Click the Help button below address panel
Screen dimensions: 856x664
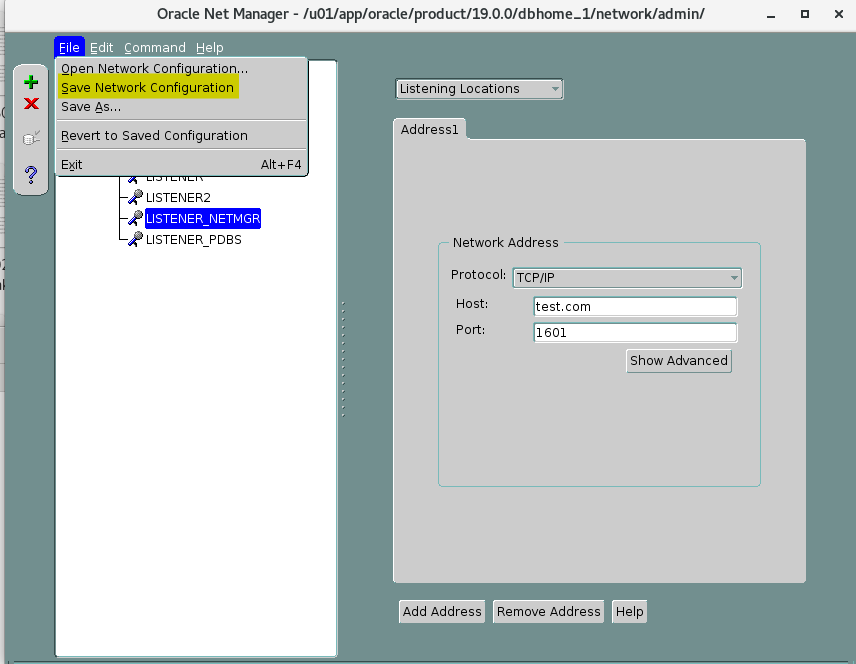coord(629,612)
